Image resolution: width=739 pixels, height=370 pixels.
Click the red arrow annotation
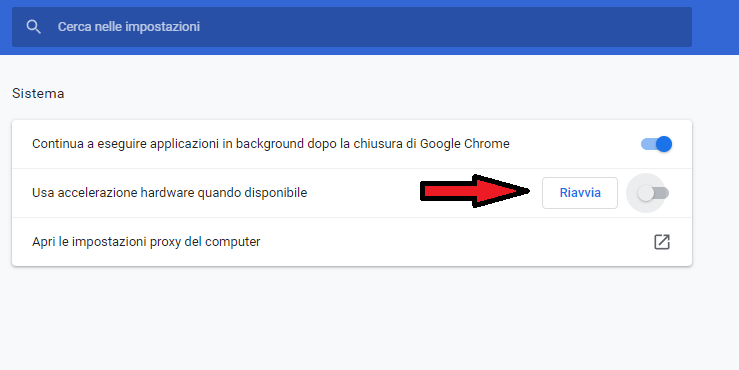475,191
